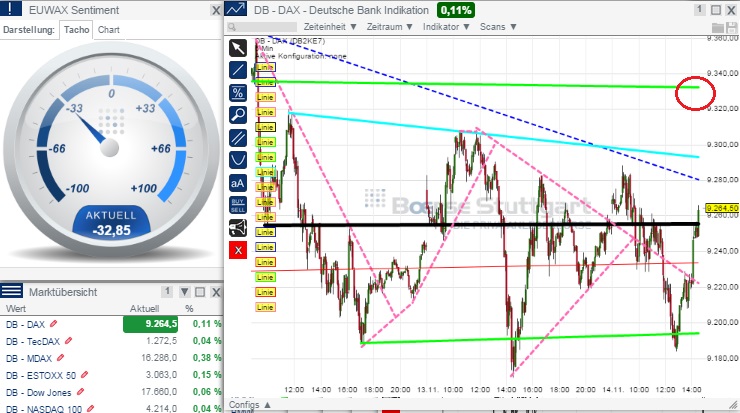
Task: Sort by the % column header
Action: coord(189,309)
